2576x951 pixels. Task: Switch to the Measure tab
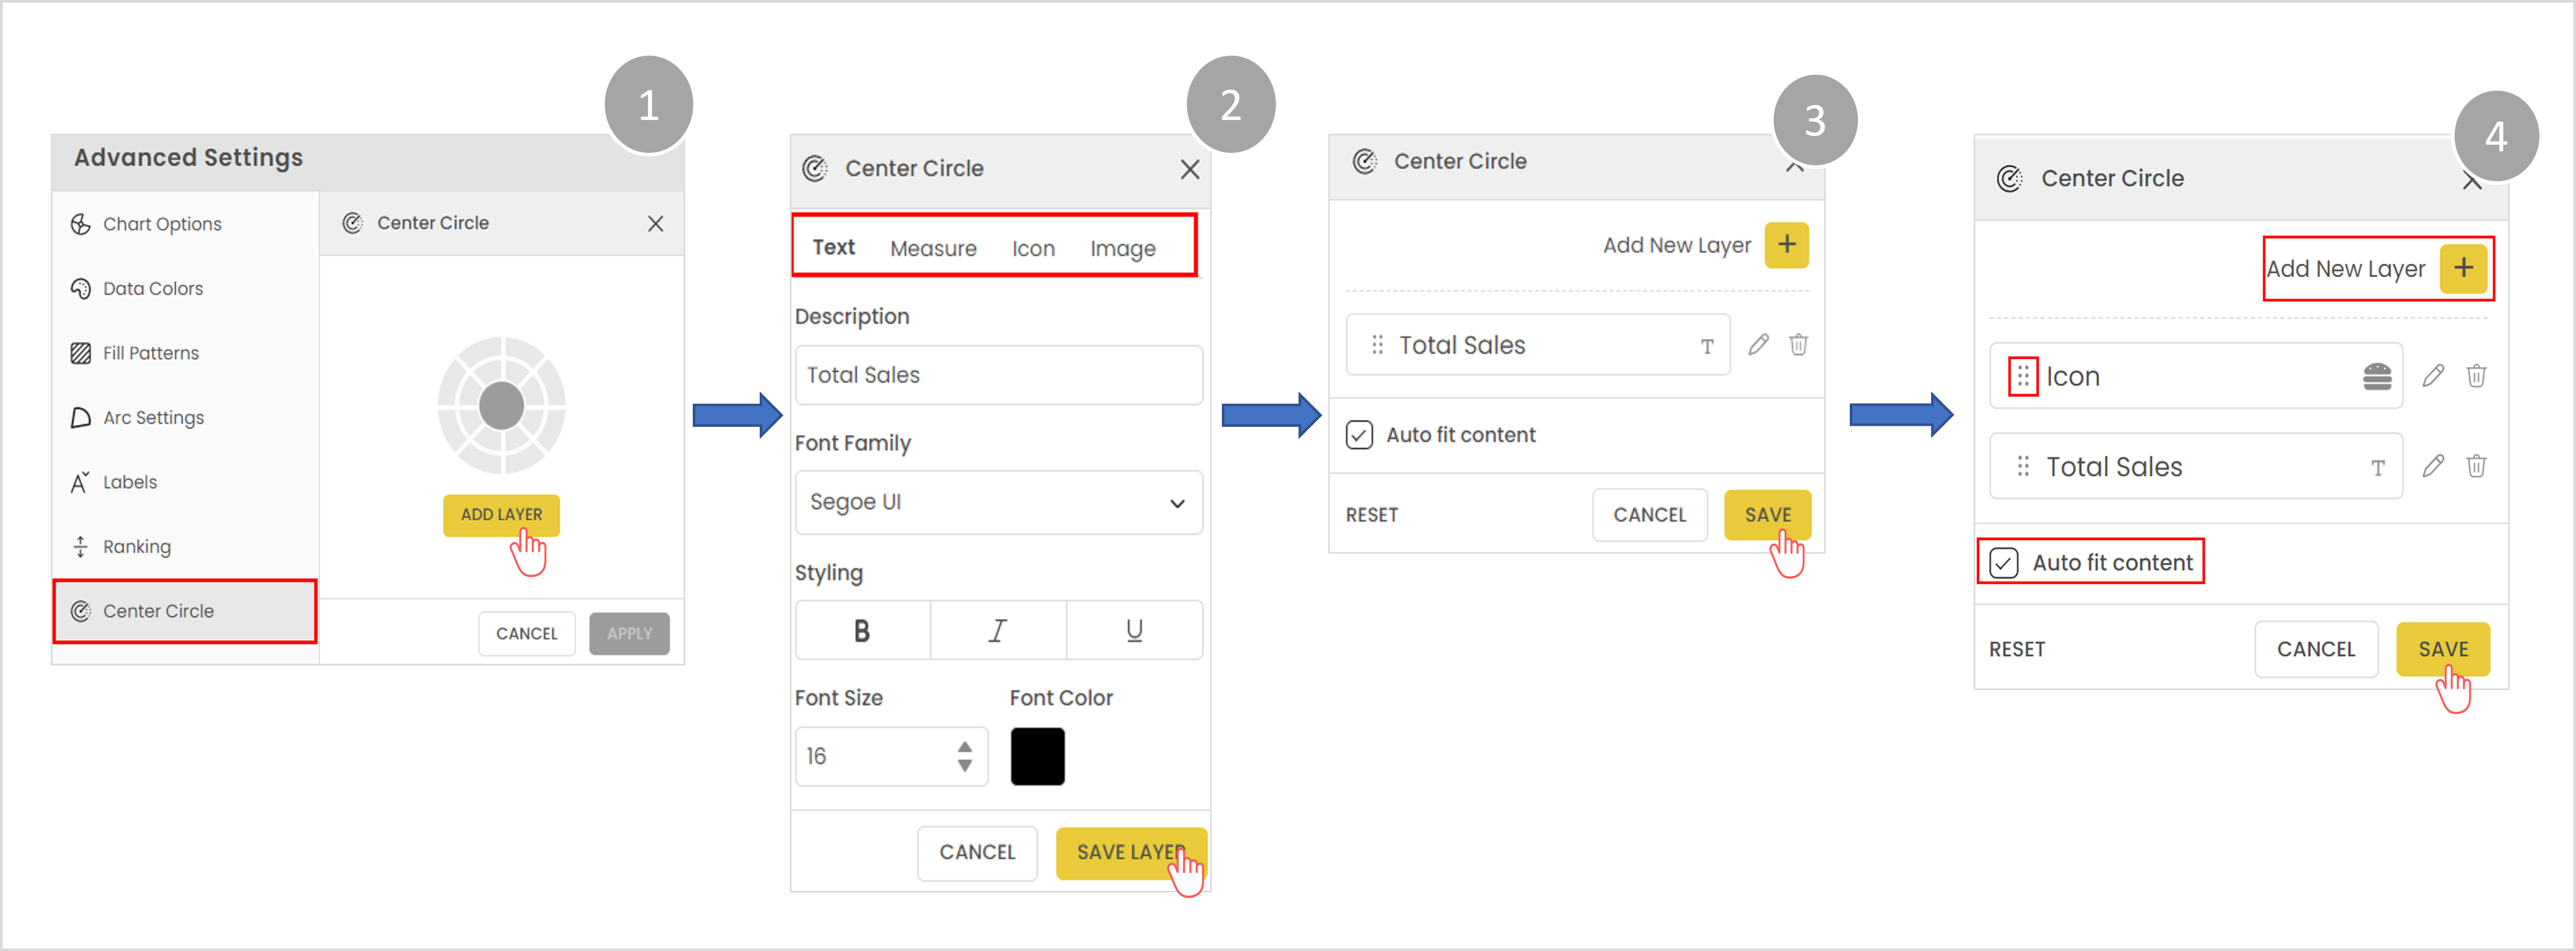[932, 248]
